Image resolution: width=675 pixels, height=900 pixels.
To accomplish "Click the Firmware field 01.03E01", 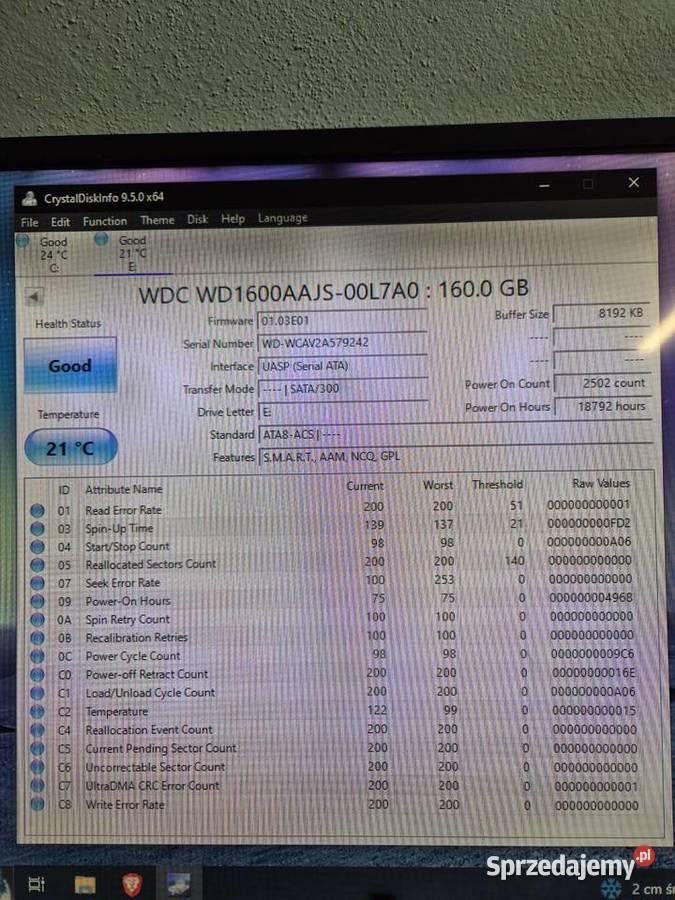I will coord(343,320).
